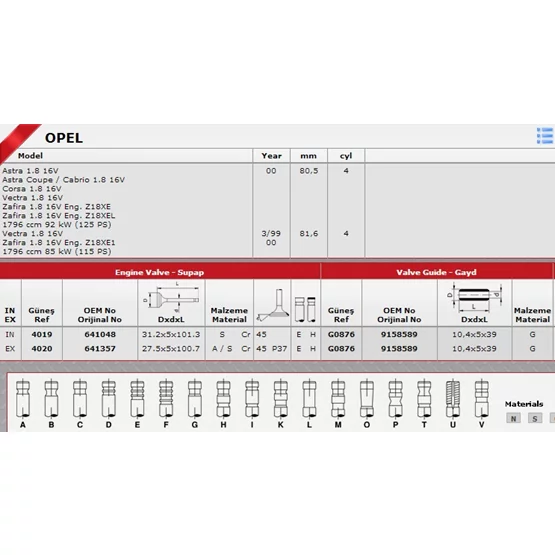This screenshot has height=555, width=555.
Task: Click the cyl column header
Action: (346, 156)
